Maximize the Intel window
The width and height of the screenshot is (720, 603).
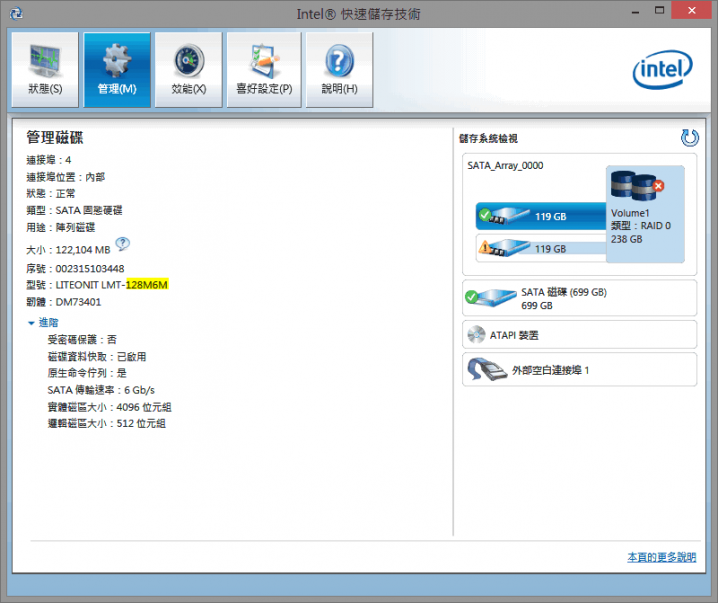659,11
